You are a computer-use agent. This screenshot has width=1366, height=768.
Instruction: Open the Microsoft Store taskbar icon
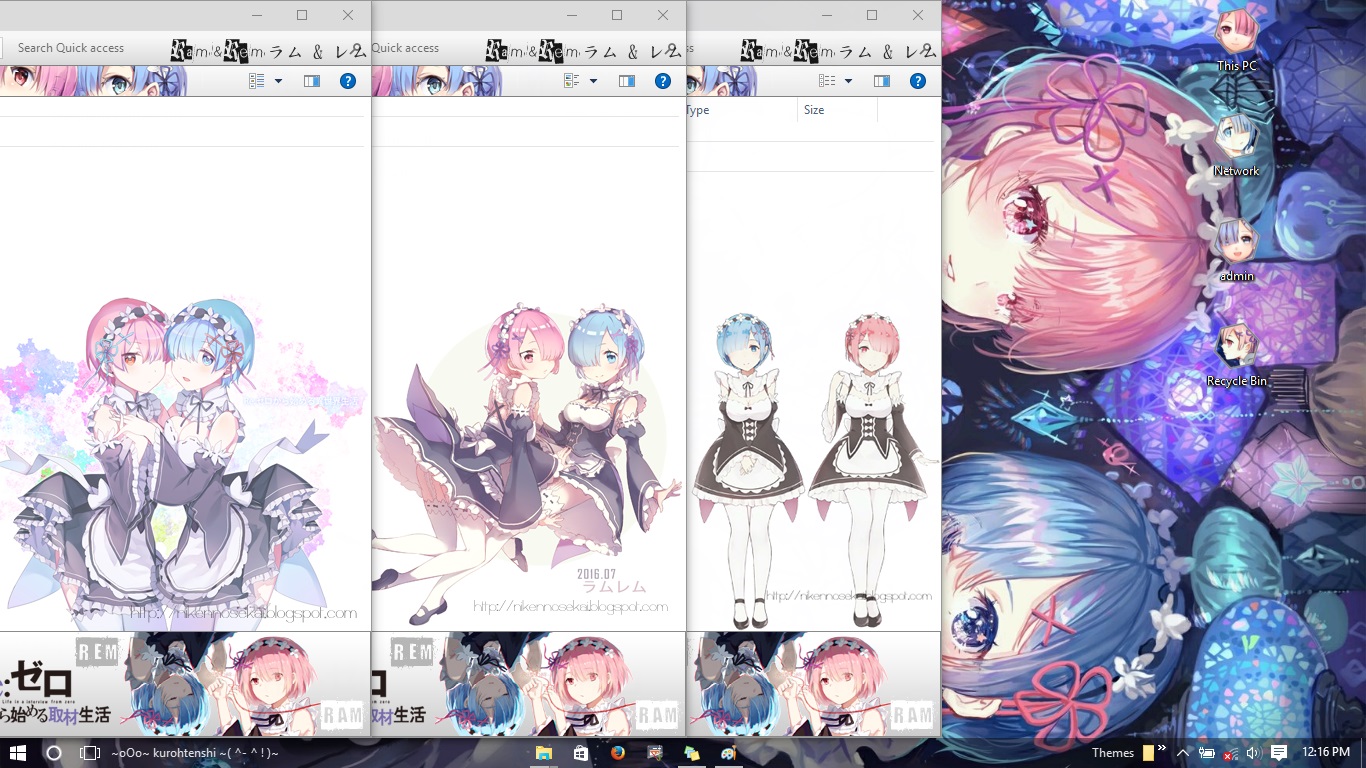[x=580, y=752]
